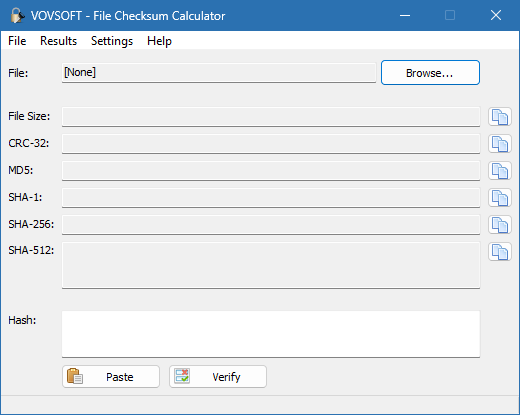Screen dimensions: 520x415
Task: Click the SHA-512 output box
Action: point(271,265)
